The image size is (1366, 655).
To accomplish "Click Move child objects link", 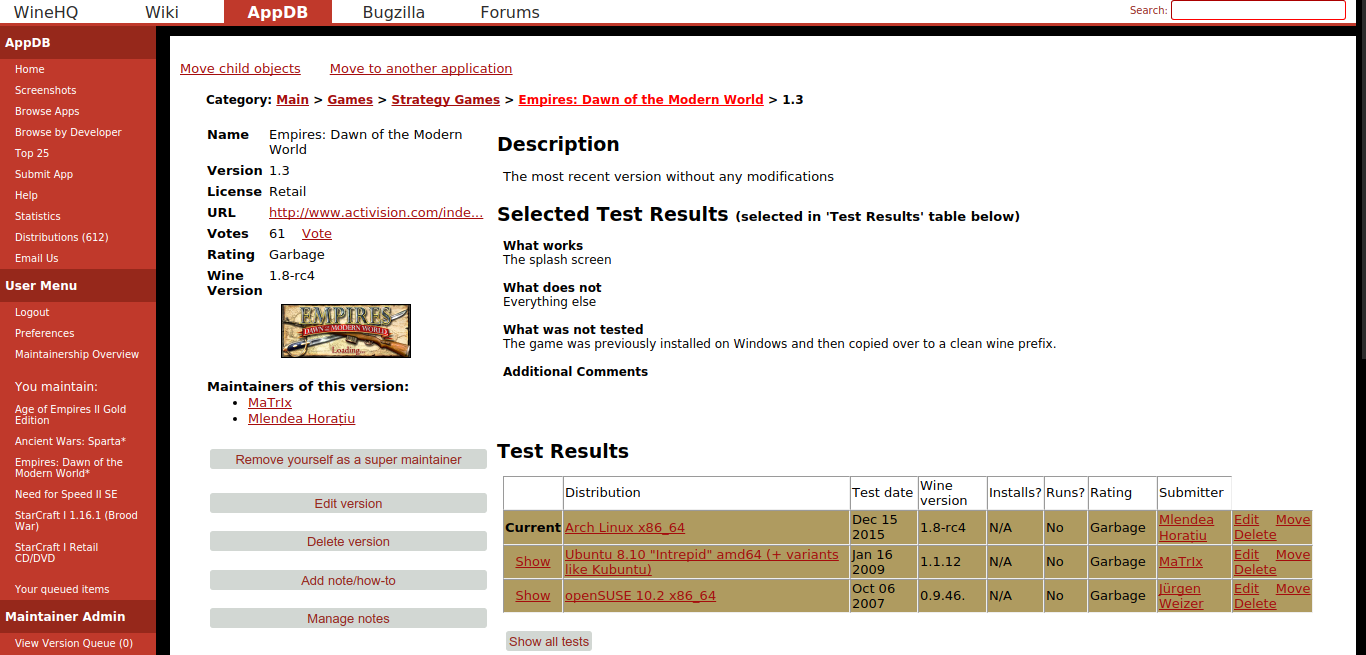I will click(240, 68).
